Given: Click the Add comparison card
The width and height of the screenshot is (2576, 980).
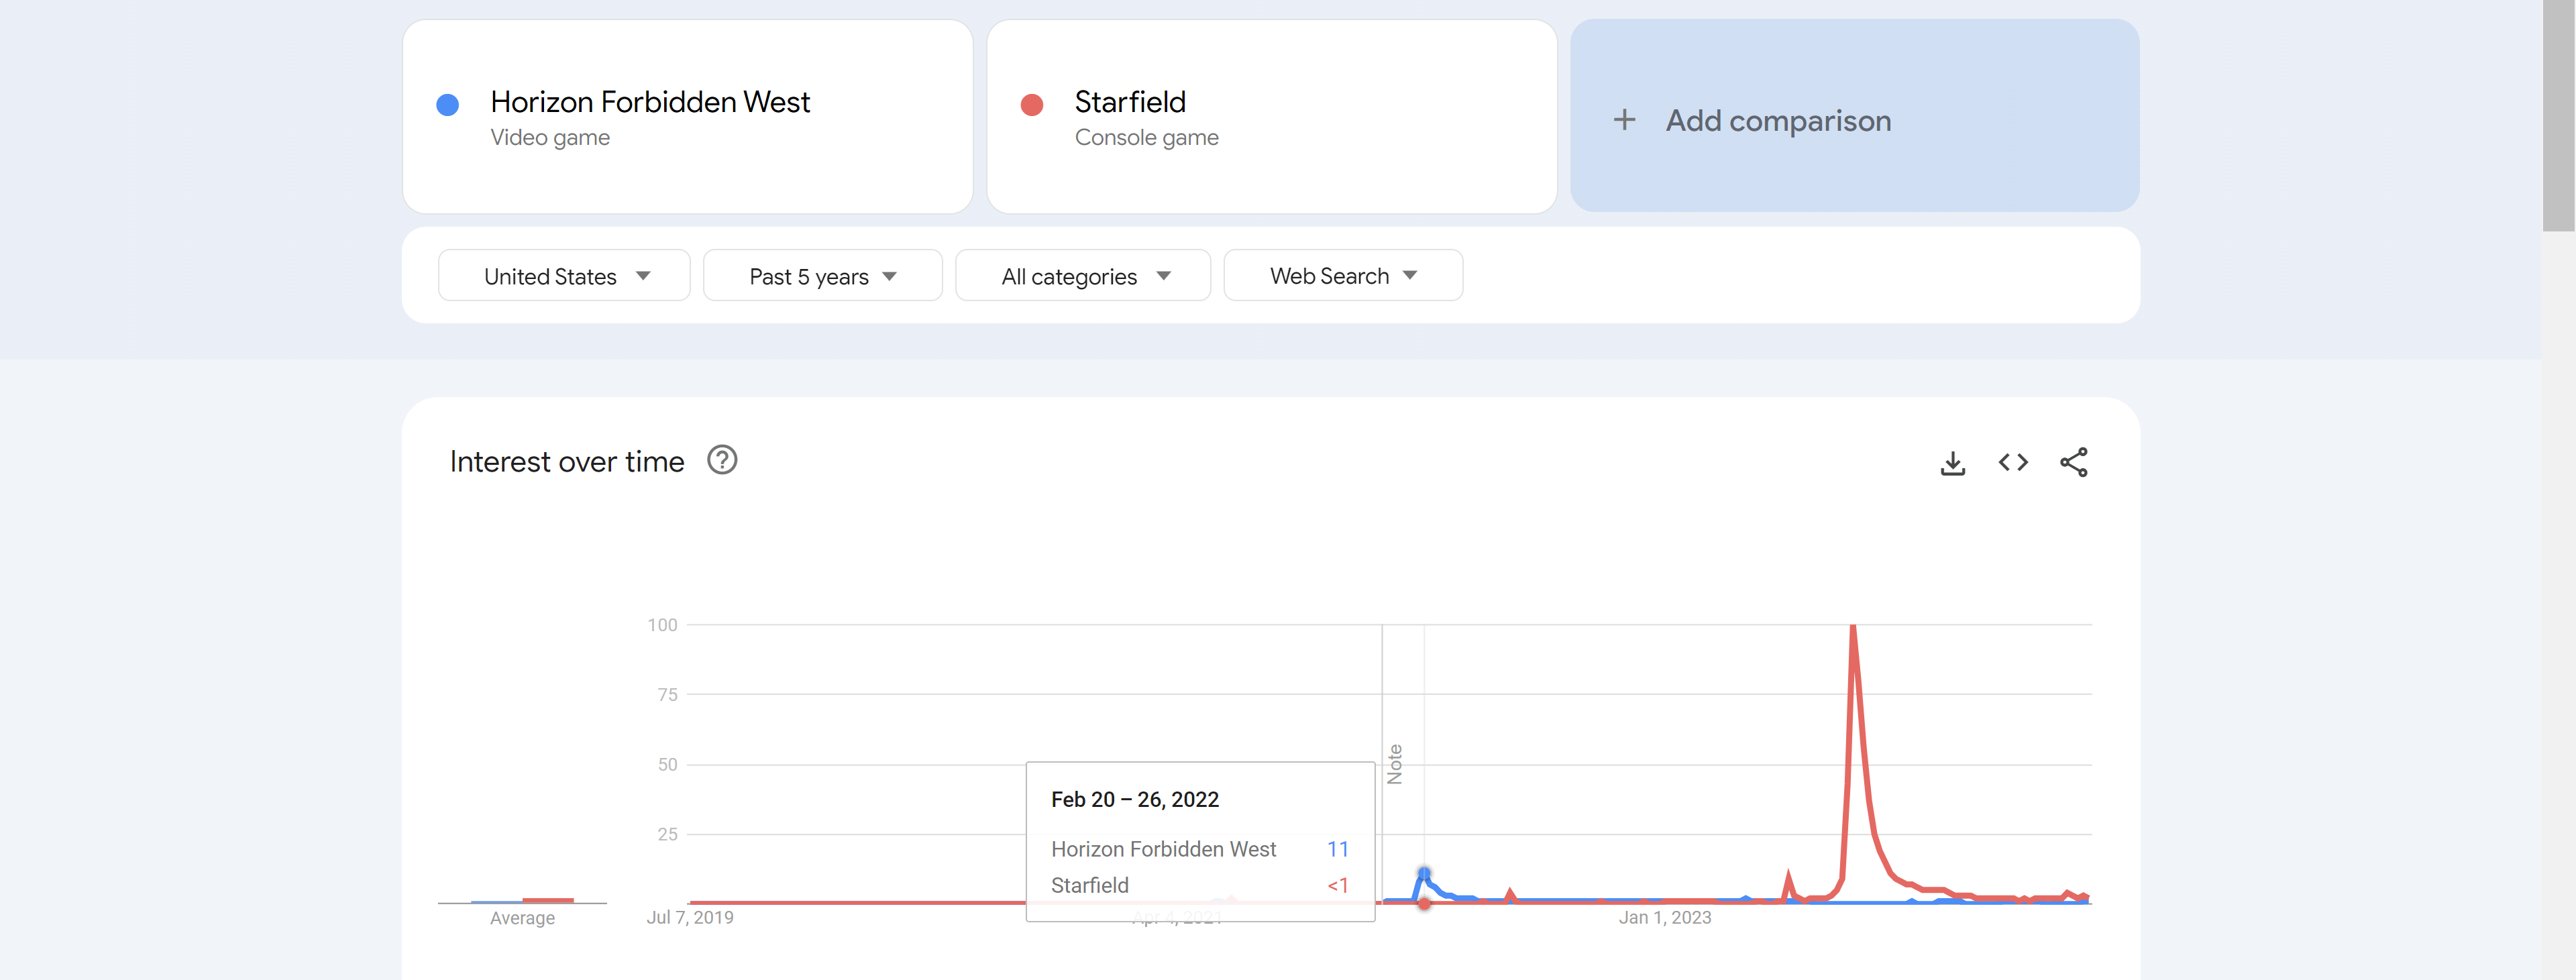Looking at the screenshot, I should pyautogui.click(x=1854, y=116).
